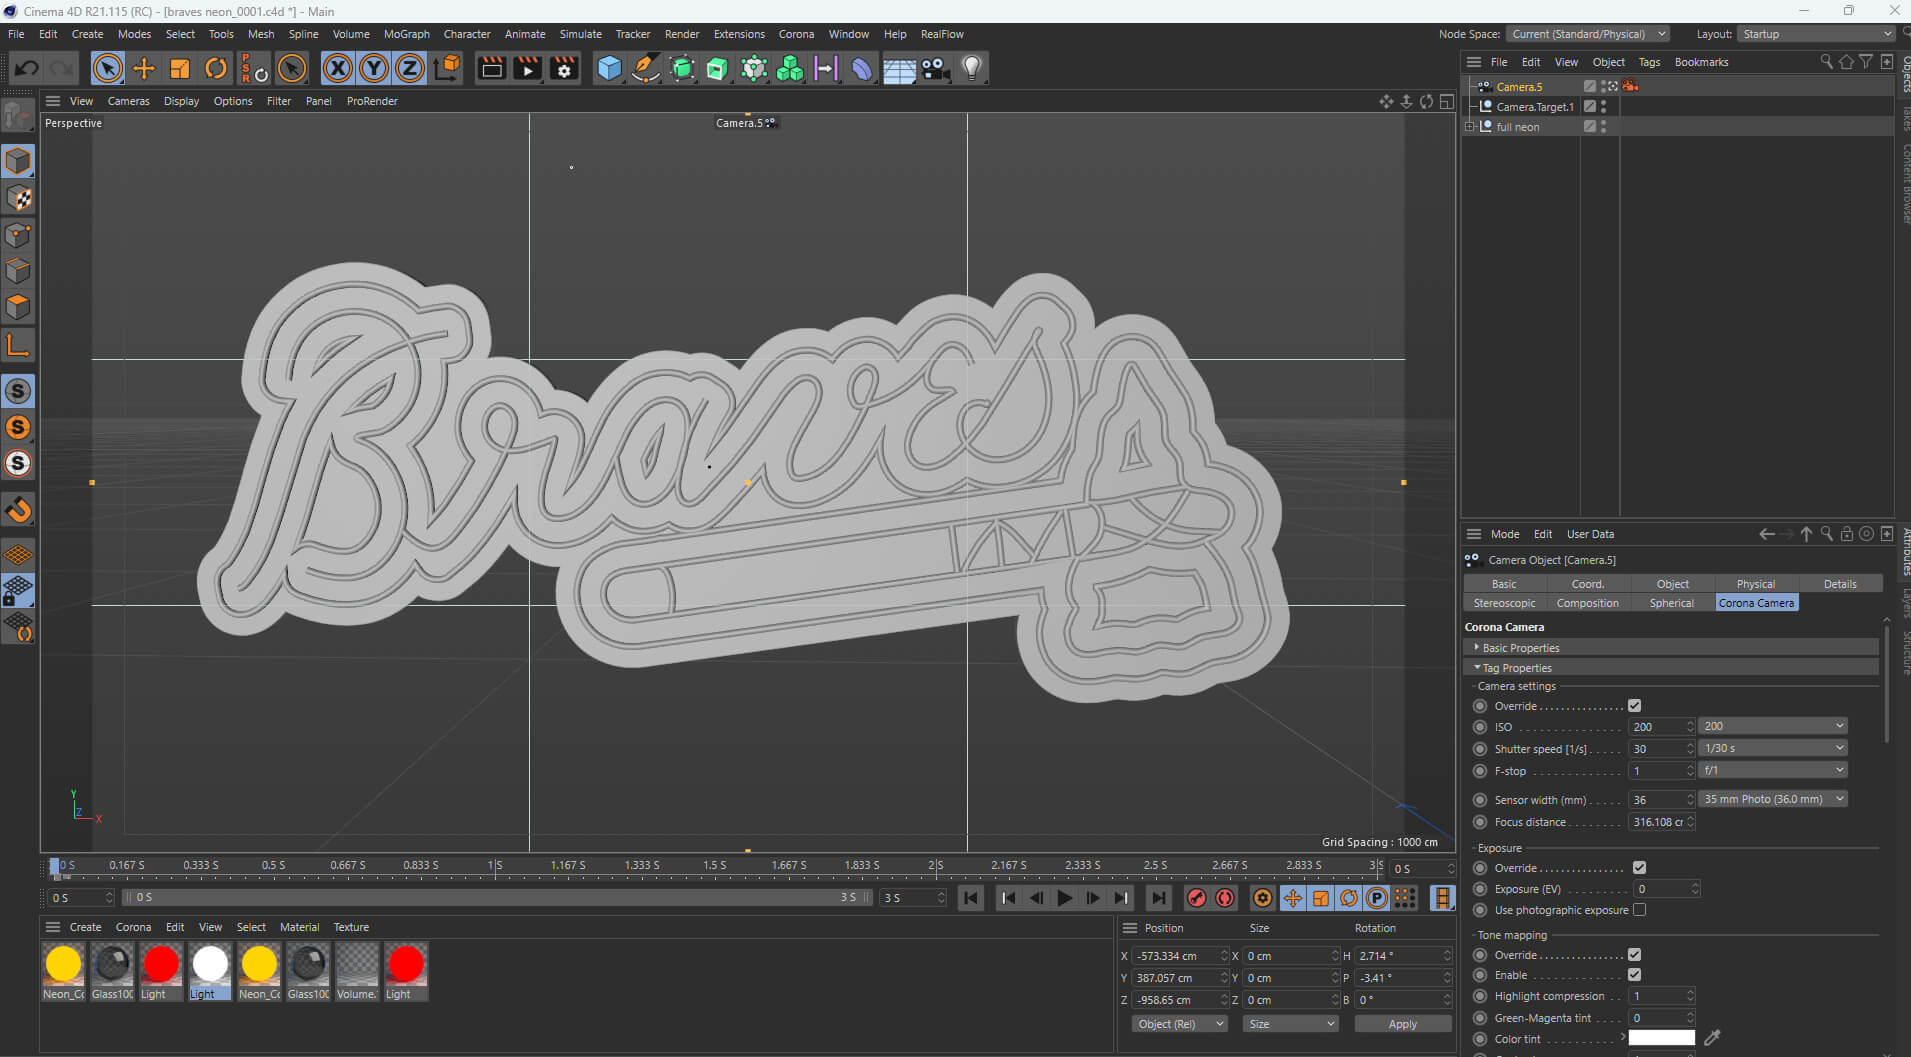Click the Autokeying button
The image size is (1911, 1057).
point(1224,898)
